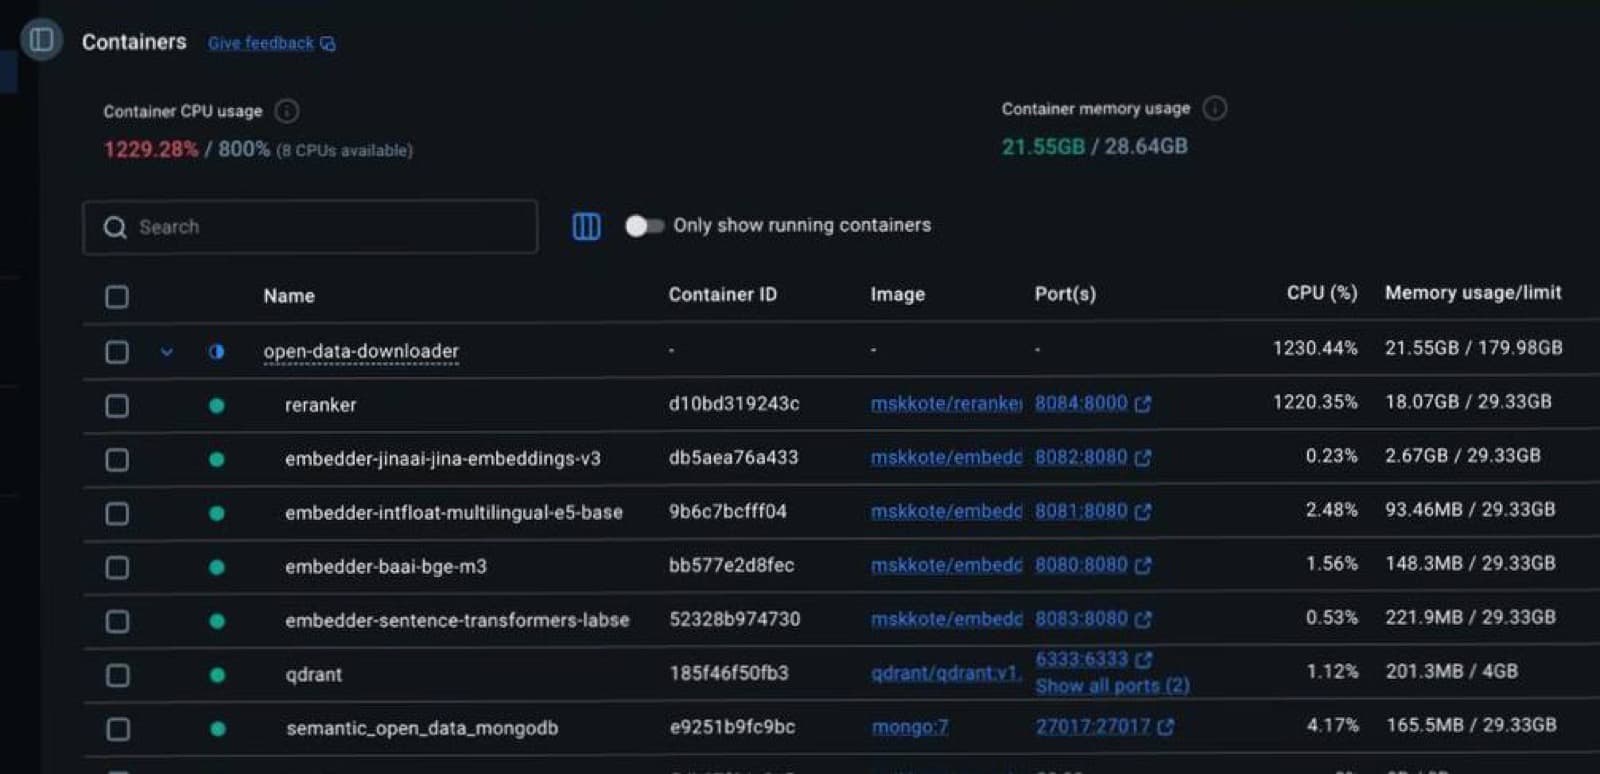This screenshot has height=774, width=1600.
Task: Sort by the Name column header
Action: pyautogui.click(x=289, y=296)
